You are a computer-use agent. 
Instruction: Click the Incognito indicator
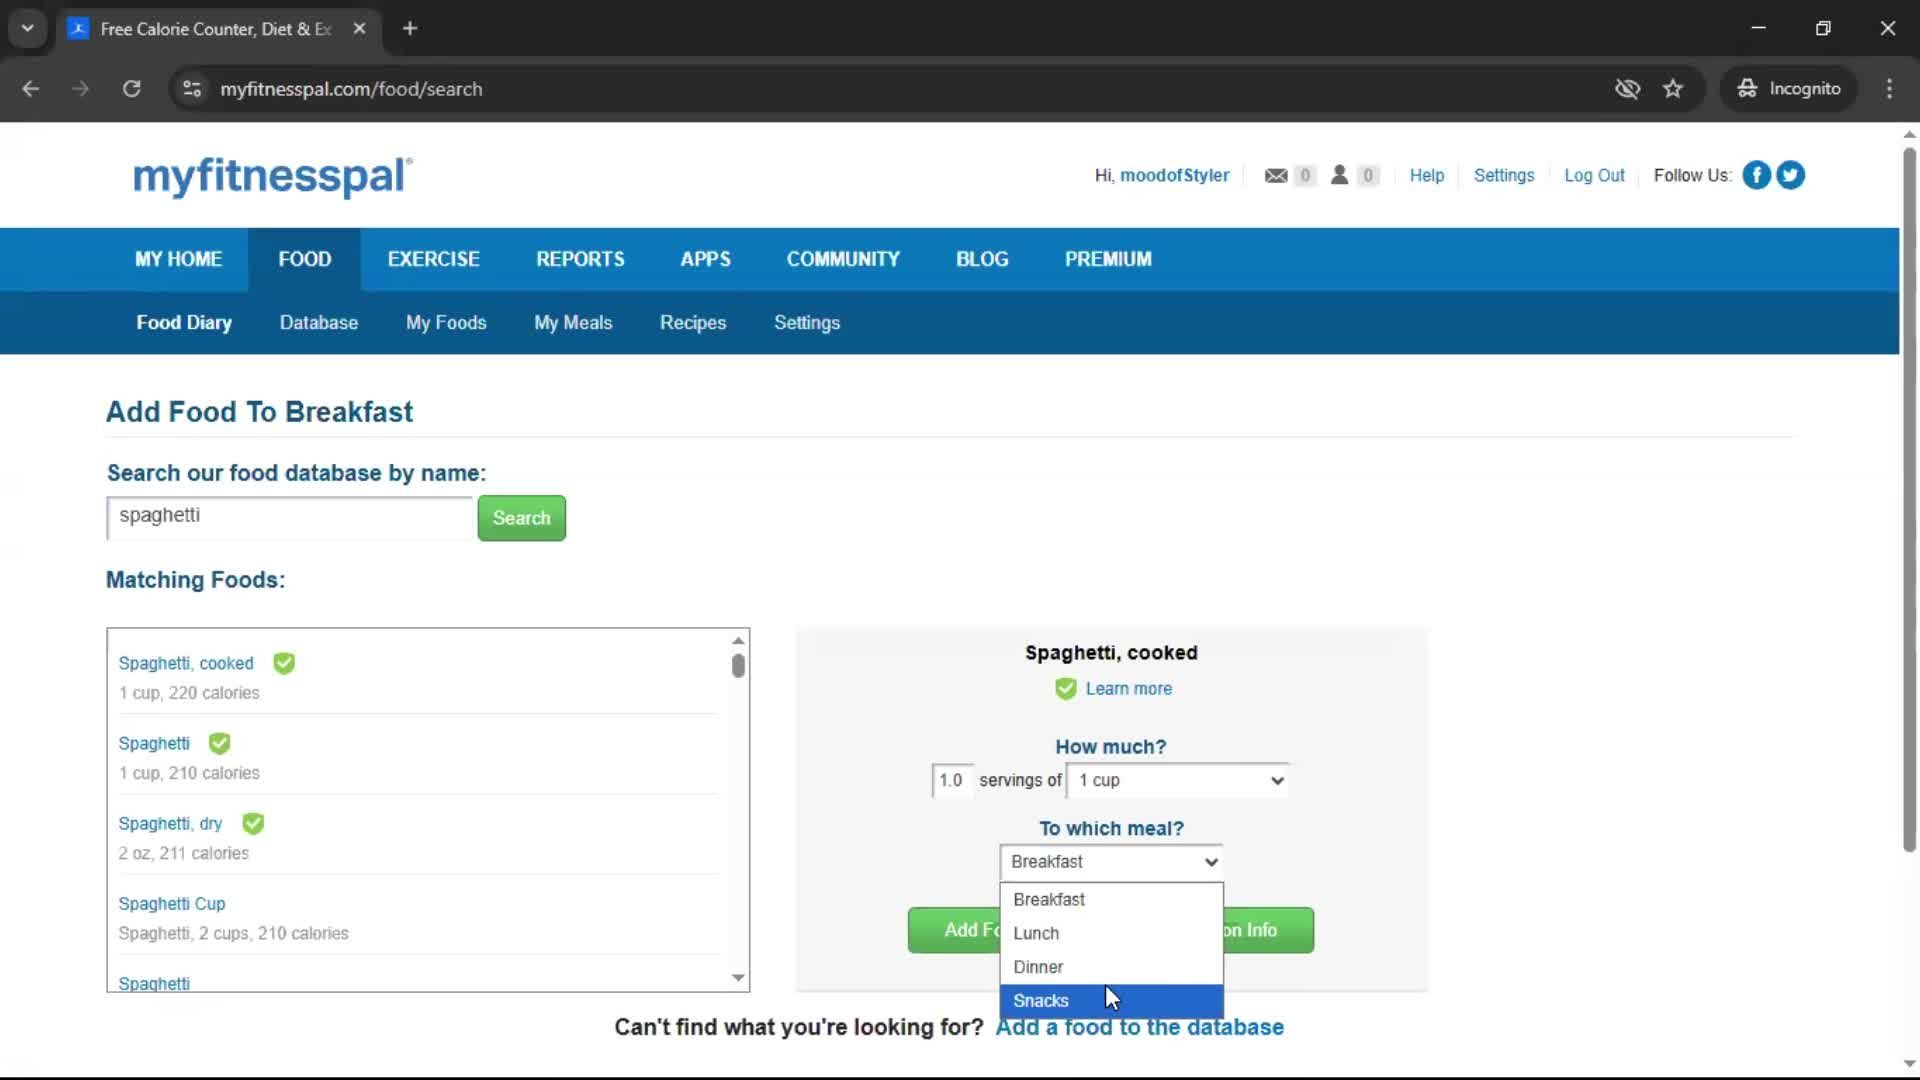coord(1790,89)
